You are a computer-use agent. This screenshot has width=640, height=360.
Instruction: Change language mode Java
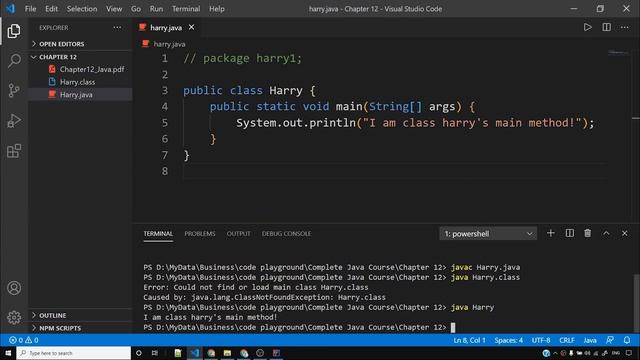click(590, 340)
